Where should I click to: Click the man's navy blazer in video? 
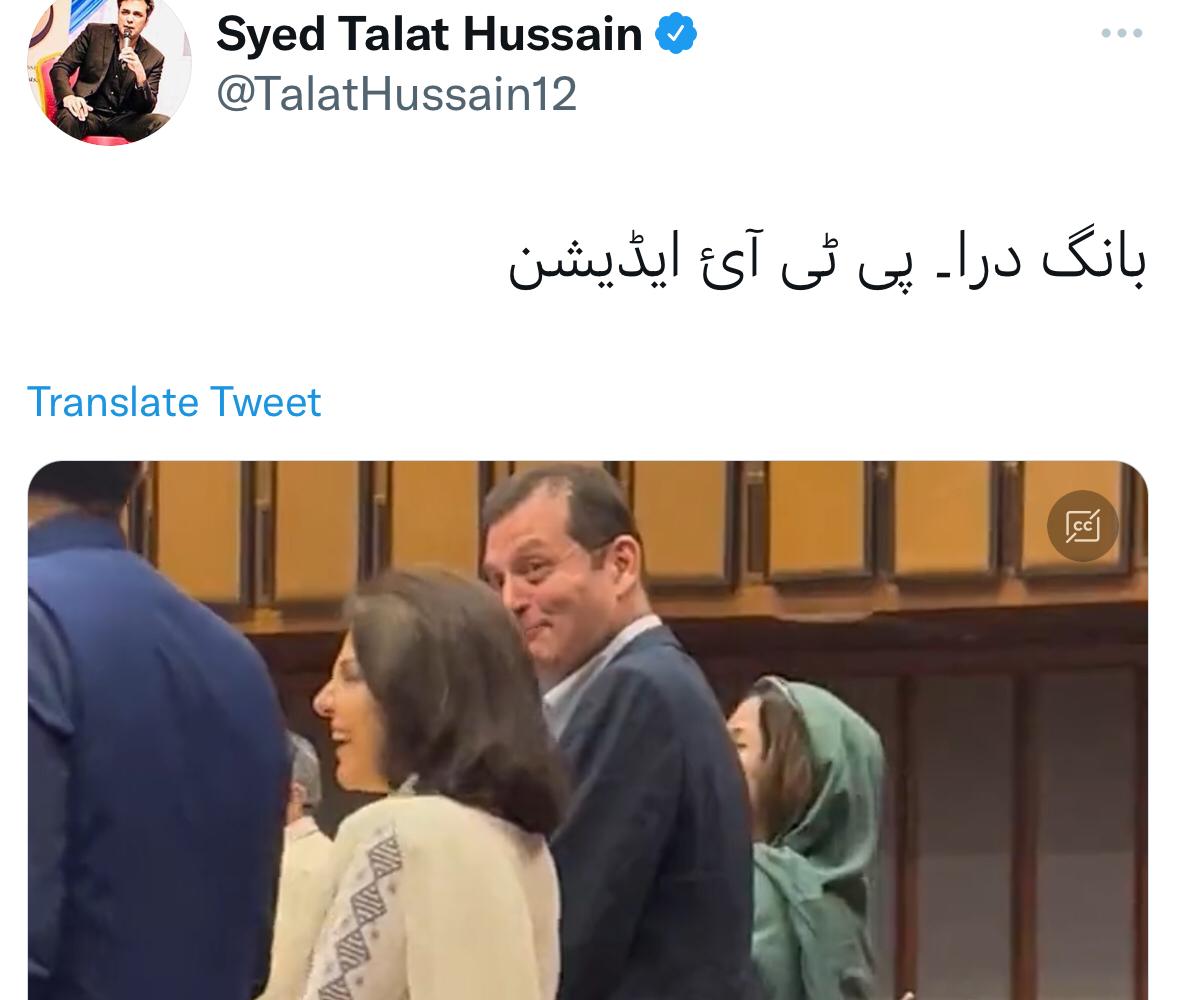click(x=654, y=811)
